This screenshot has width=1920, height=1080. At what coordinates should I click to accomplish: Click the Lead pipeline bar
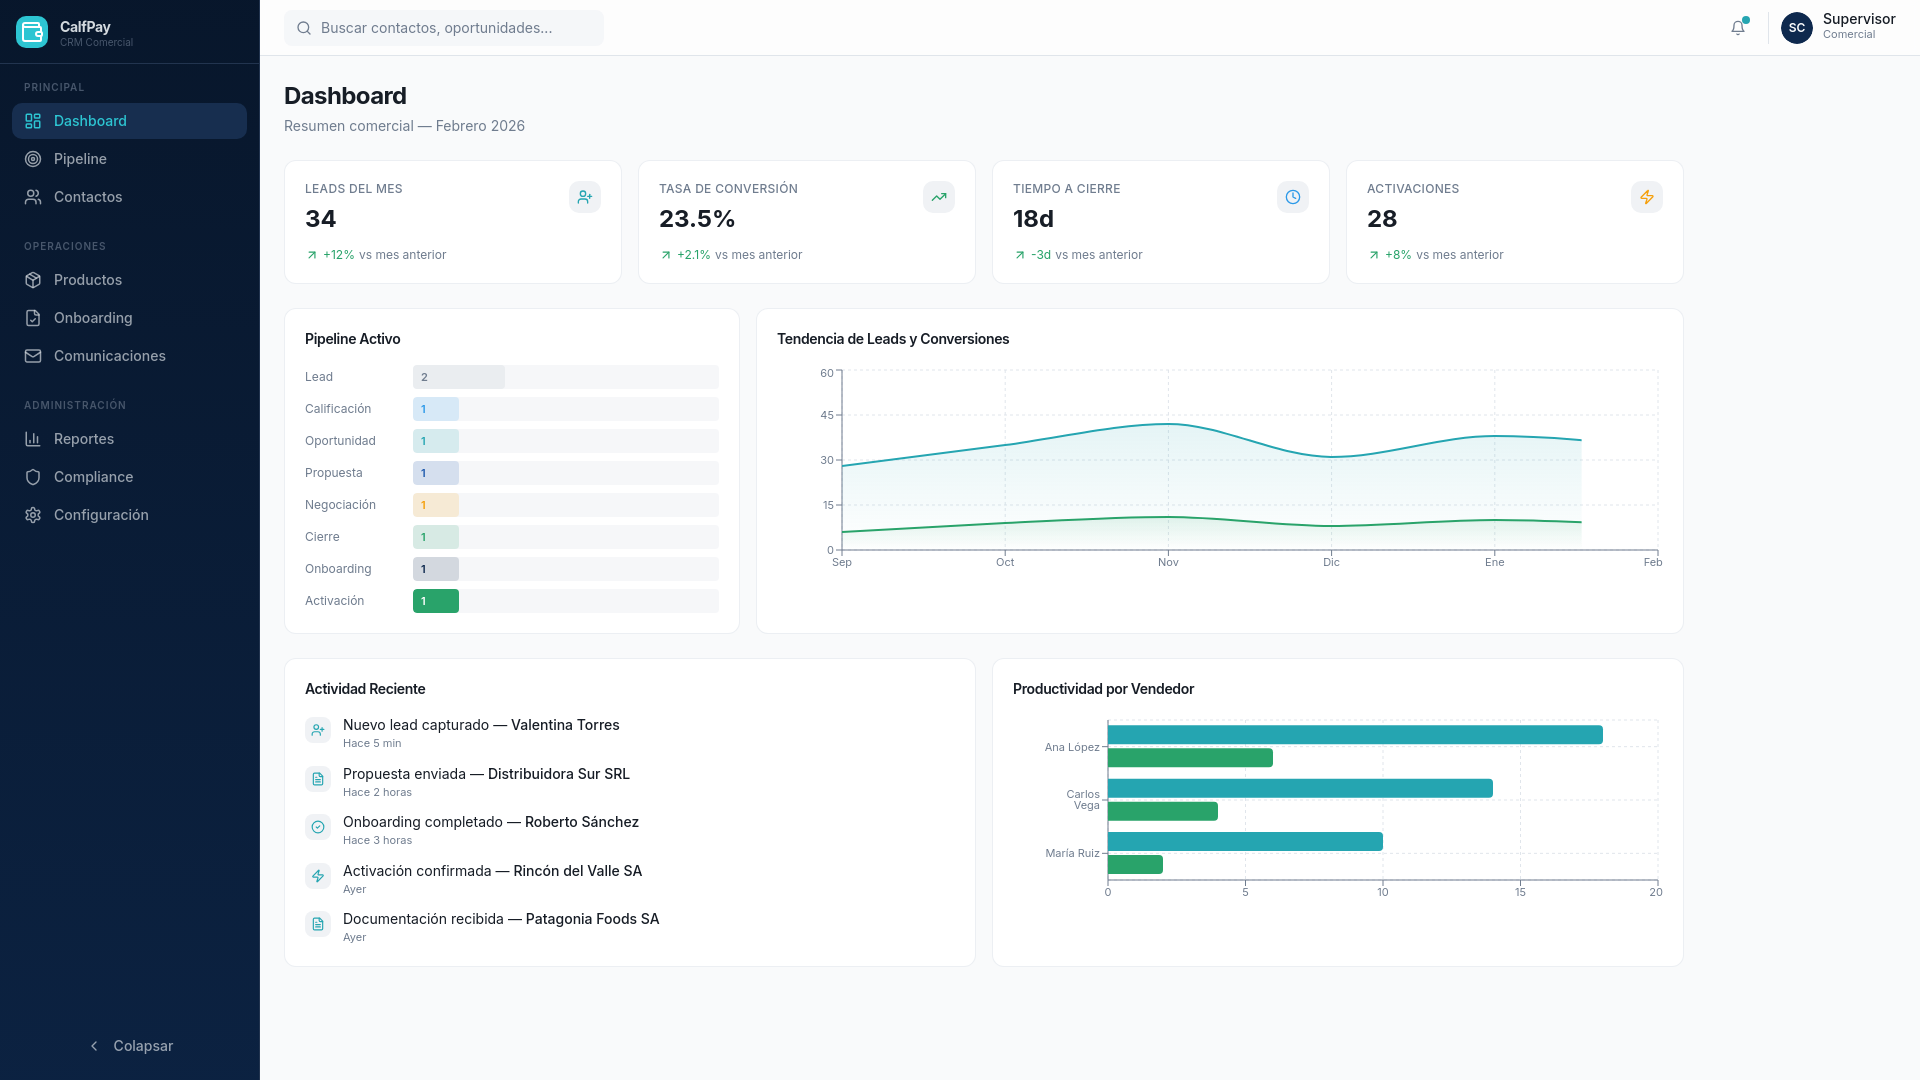[459, 377]
